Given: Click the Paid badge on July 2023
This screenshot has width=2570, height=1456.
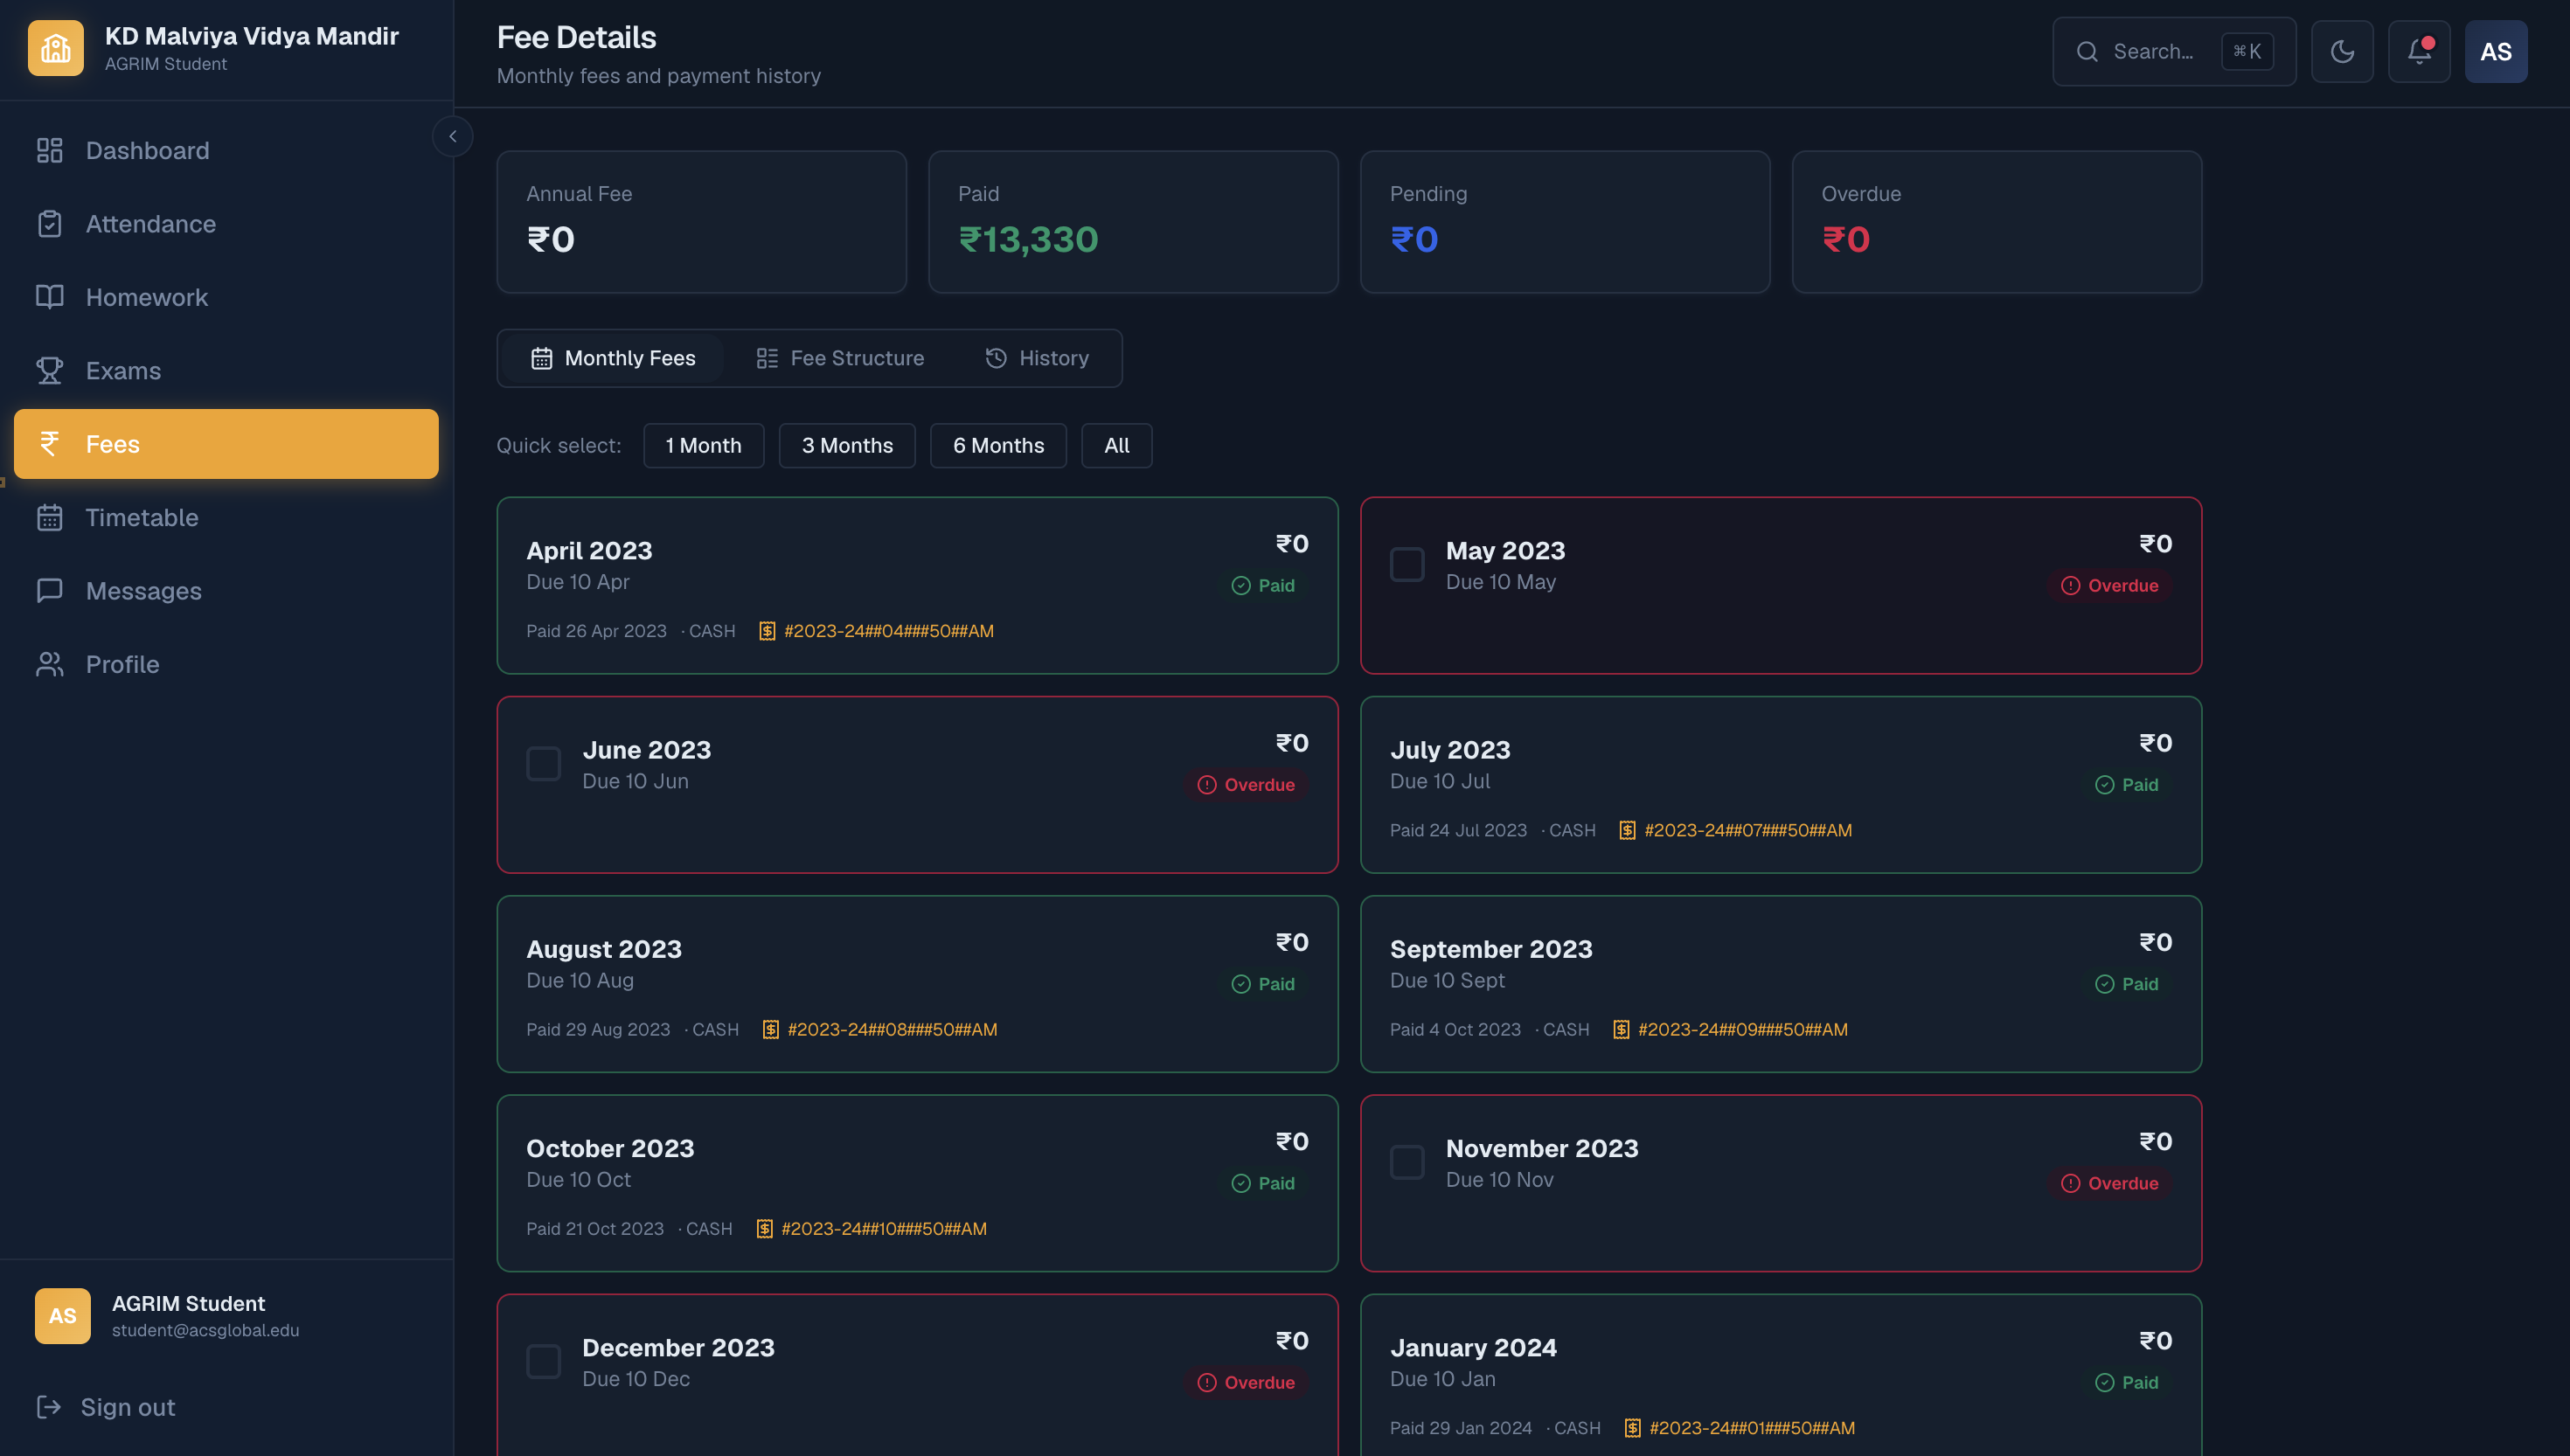Looking at the screenshot, I should (x=2126, y=784).
